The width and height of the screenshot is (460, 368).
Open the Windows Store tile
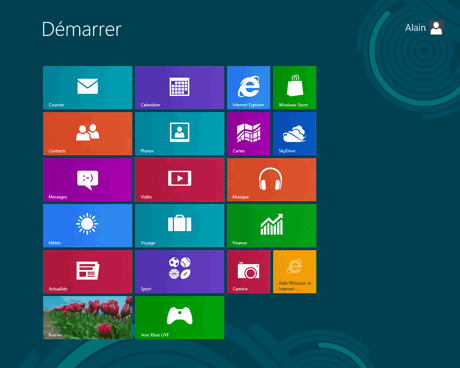click(295, 88)
